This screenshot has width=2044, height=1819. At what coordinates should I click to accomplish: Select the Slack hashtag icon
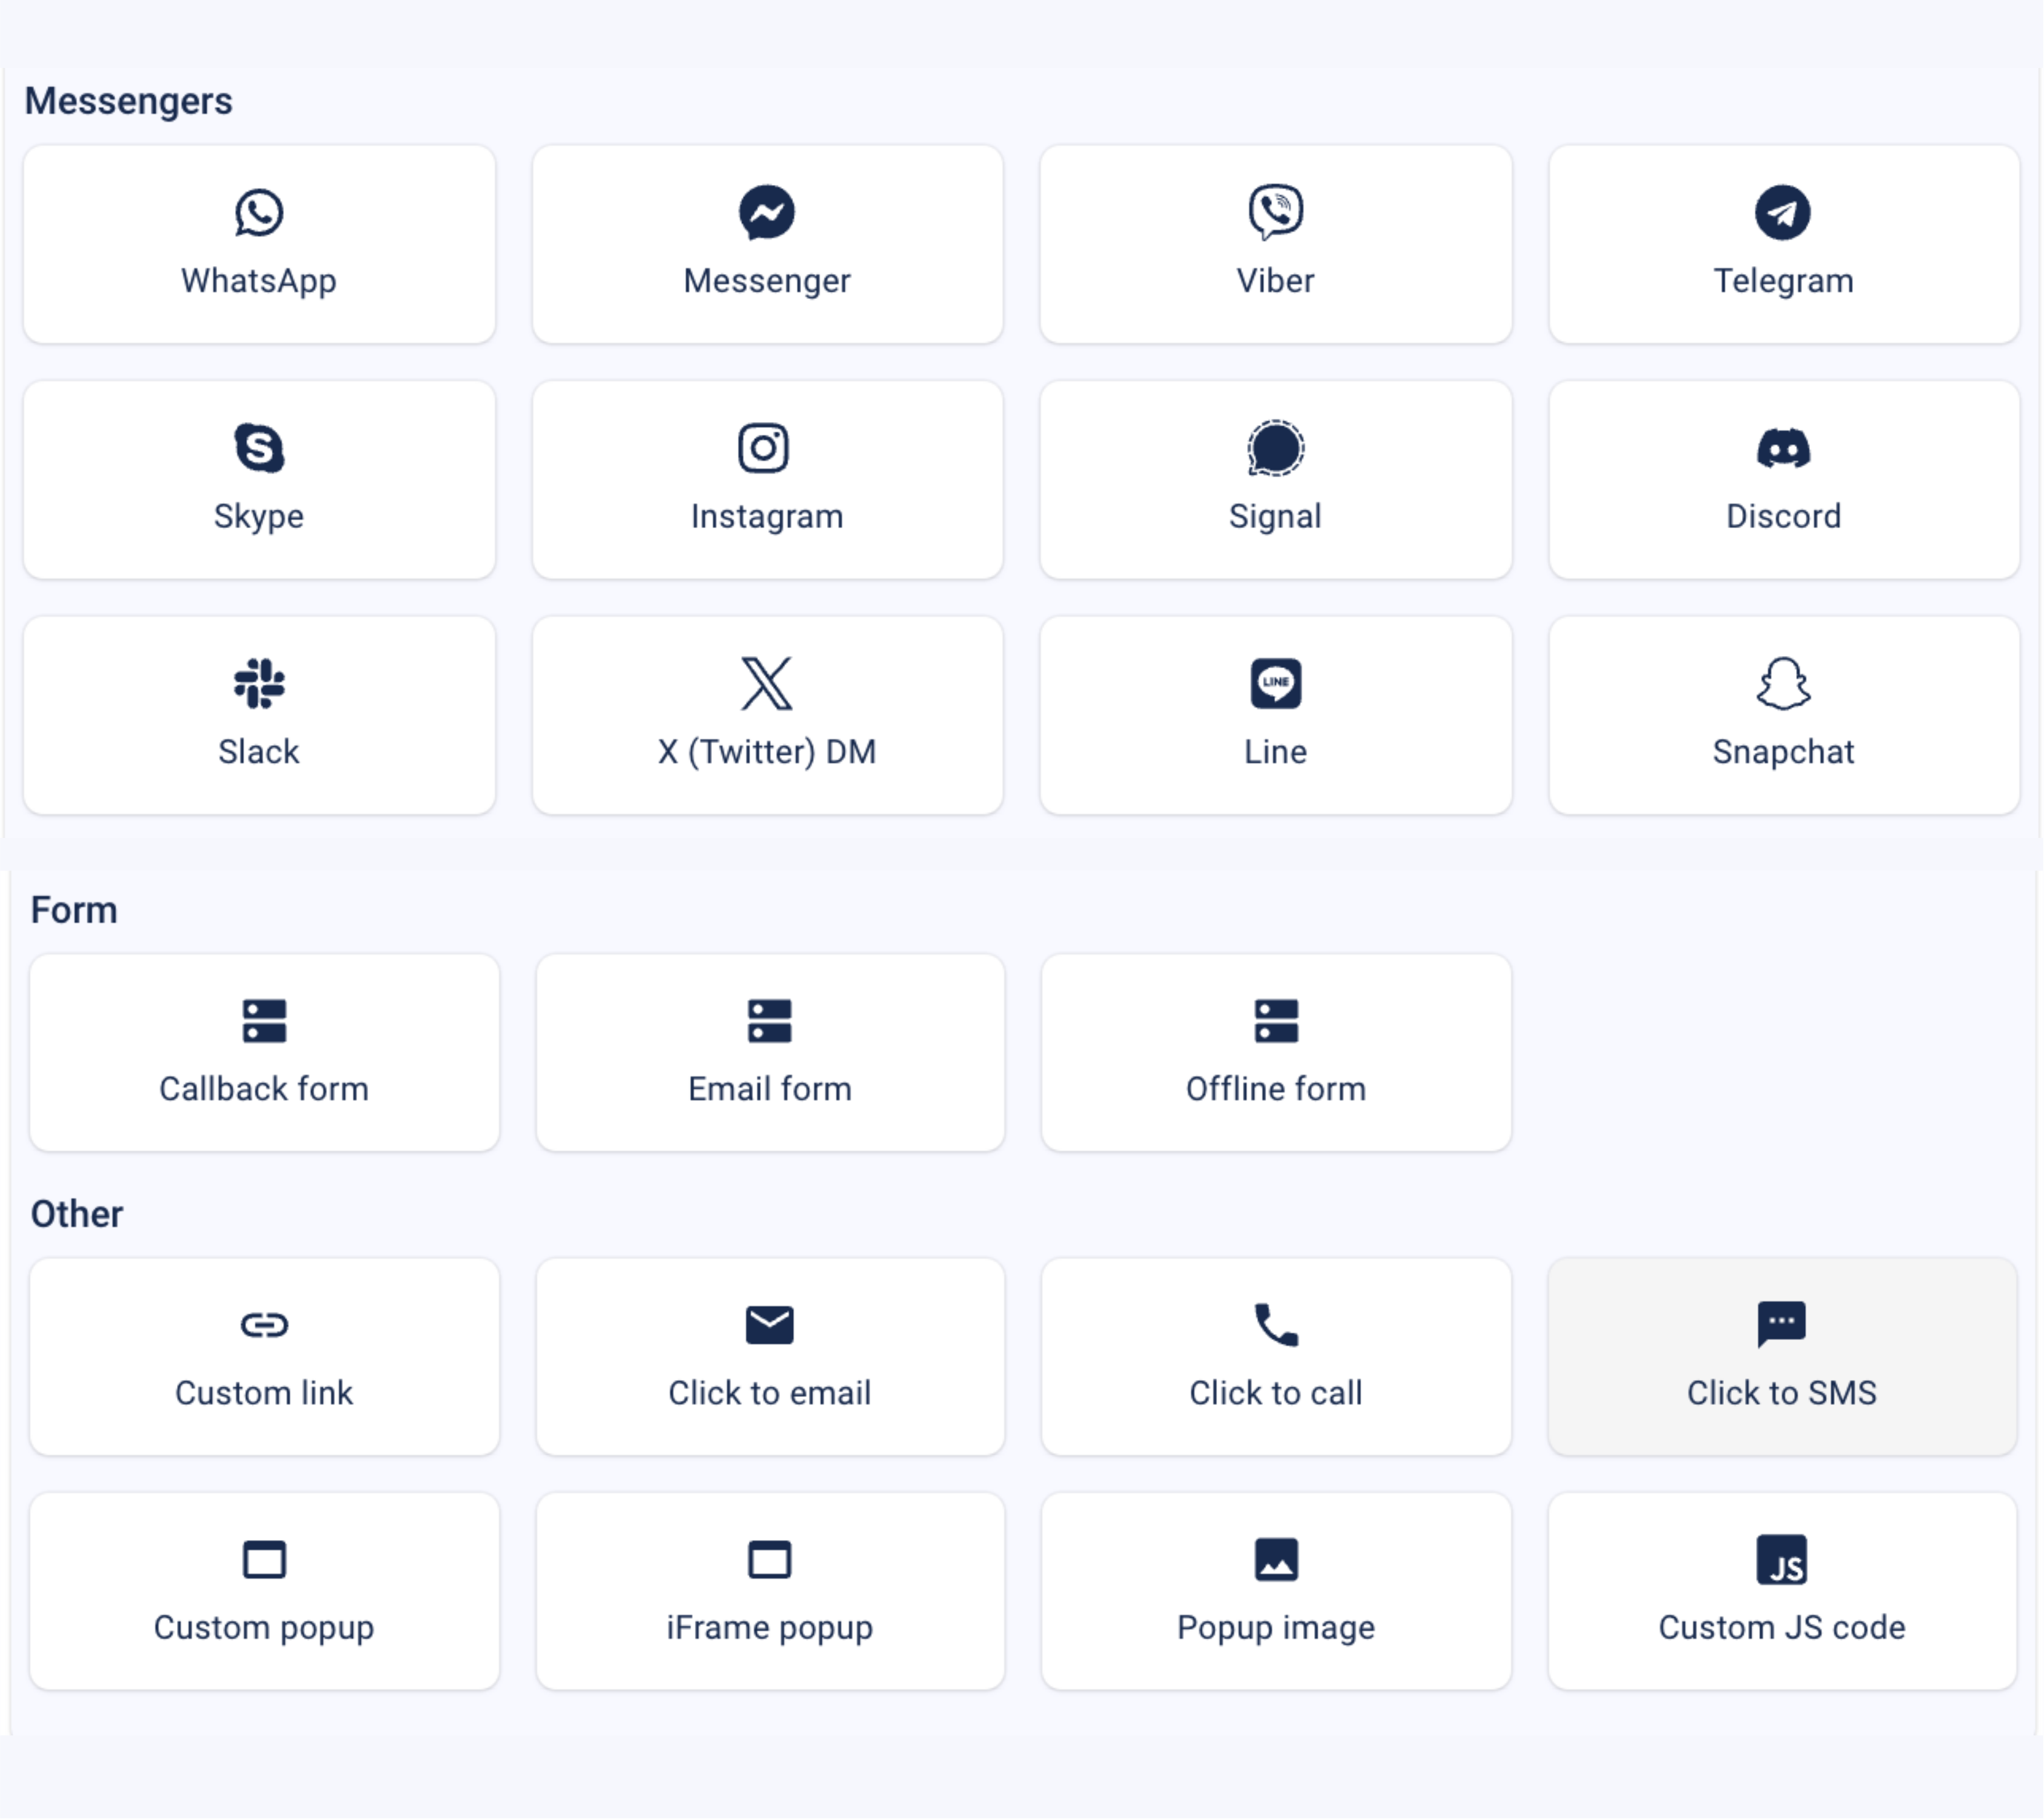tap(259, 683)
